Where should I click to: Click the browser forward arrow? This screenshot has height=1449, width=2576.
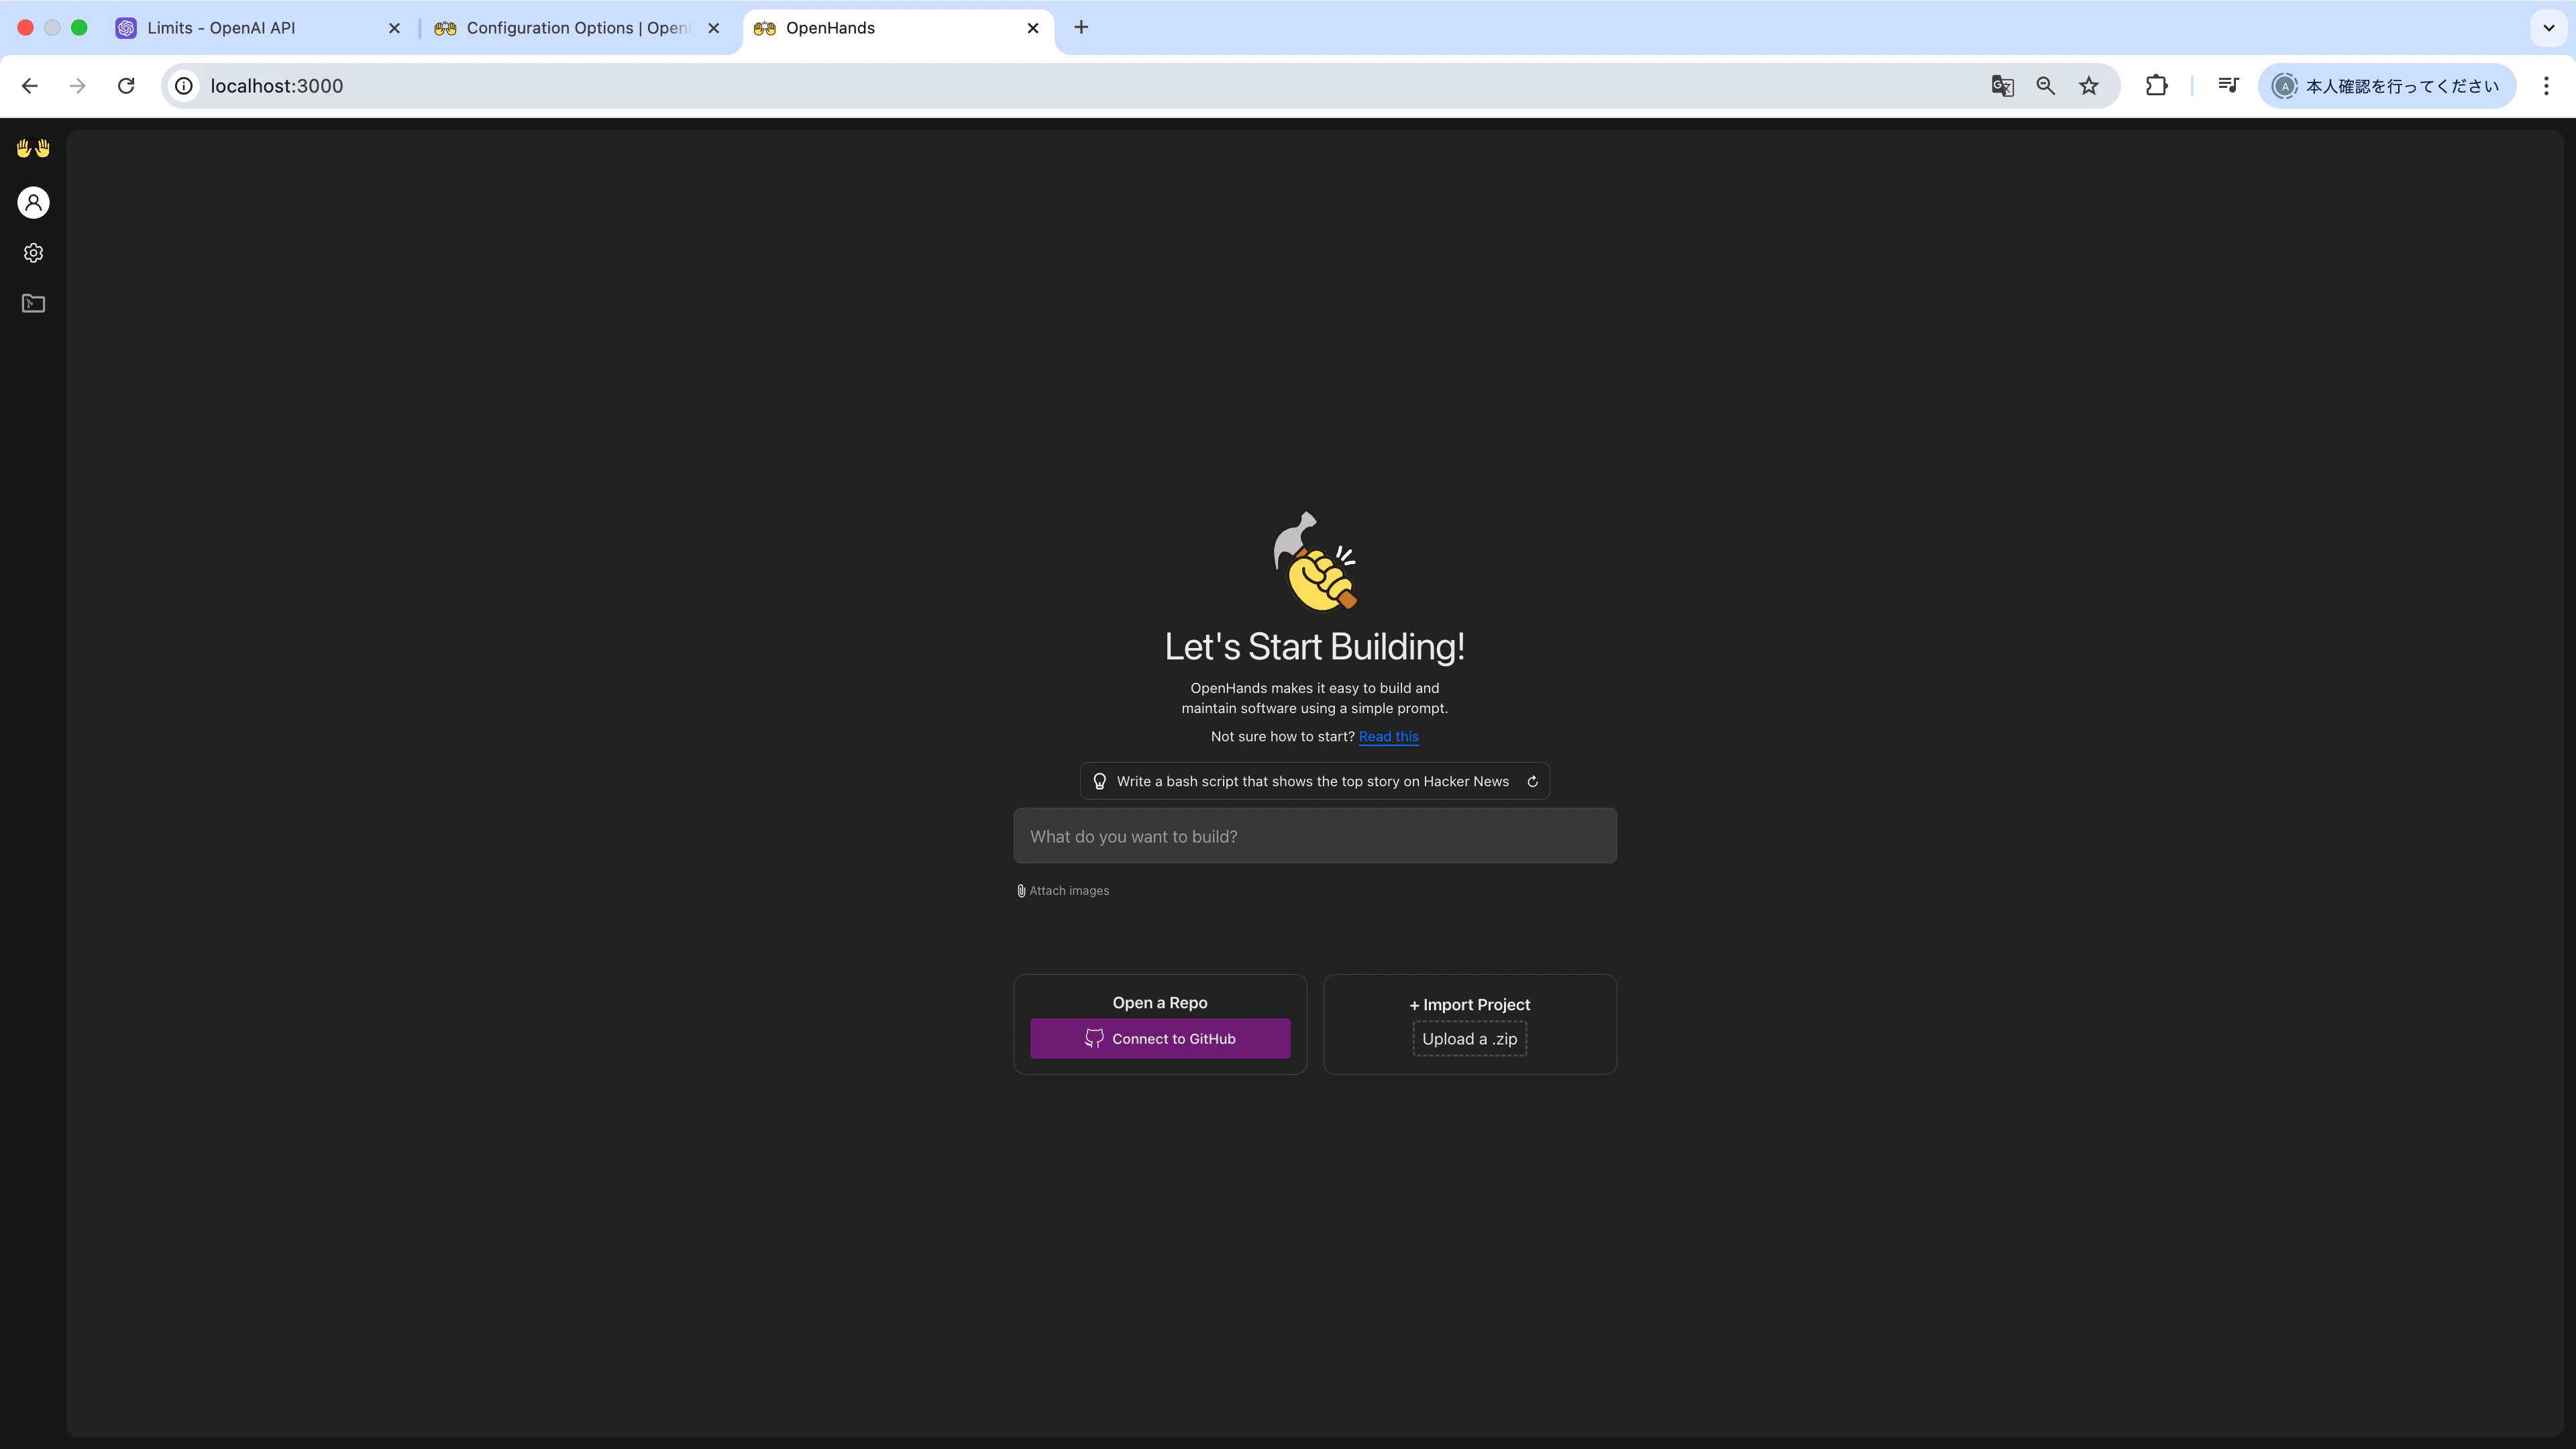[78, 86]
